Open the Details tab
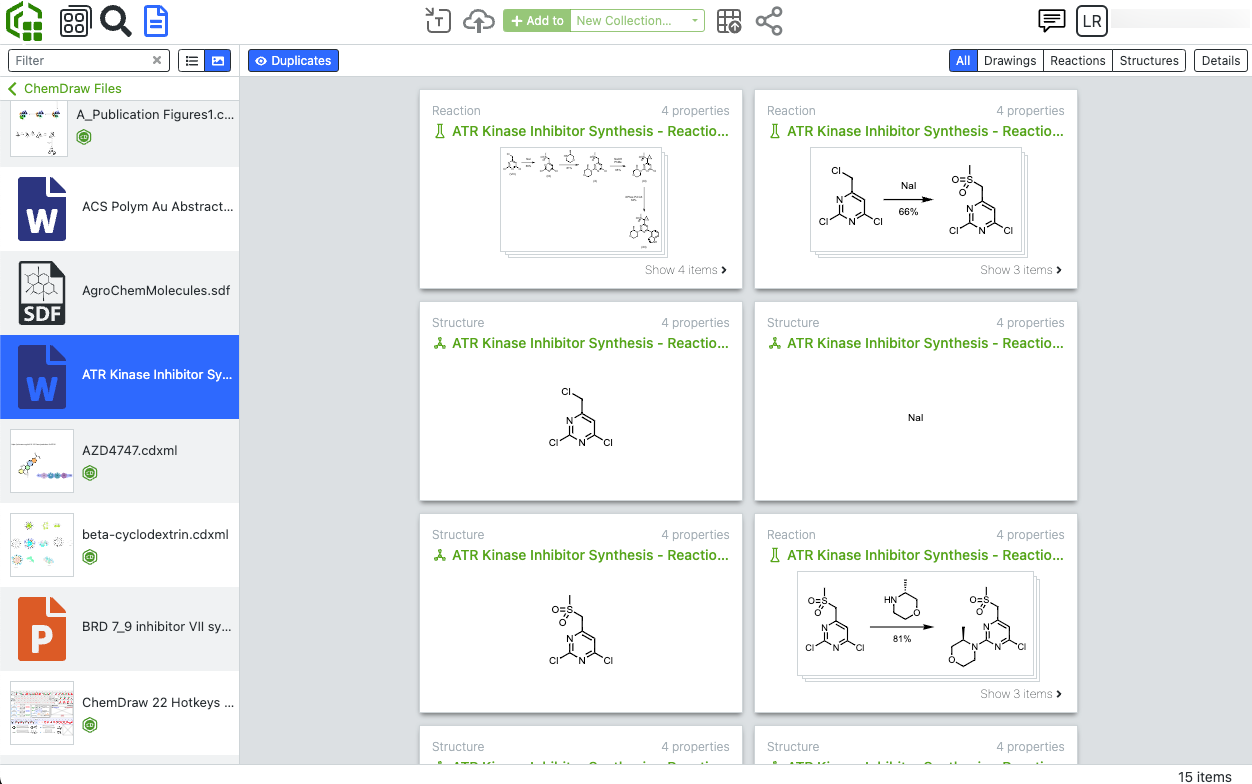 pyautogui.click(x=1220, y=60)
